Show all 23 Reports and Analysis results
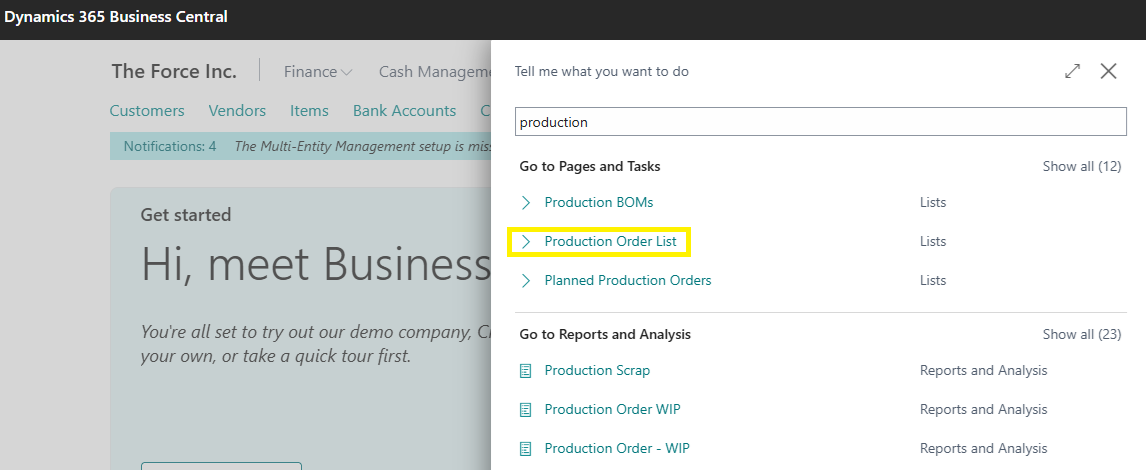 pyautogui.click(x=1081, y=334)
